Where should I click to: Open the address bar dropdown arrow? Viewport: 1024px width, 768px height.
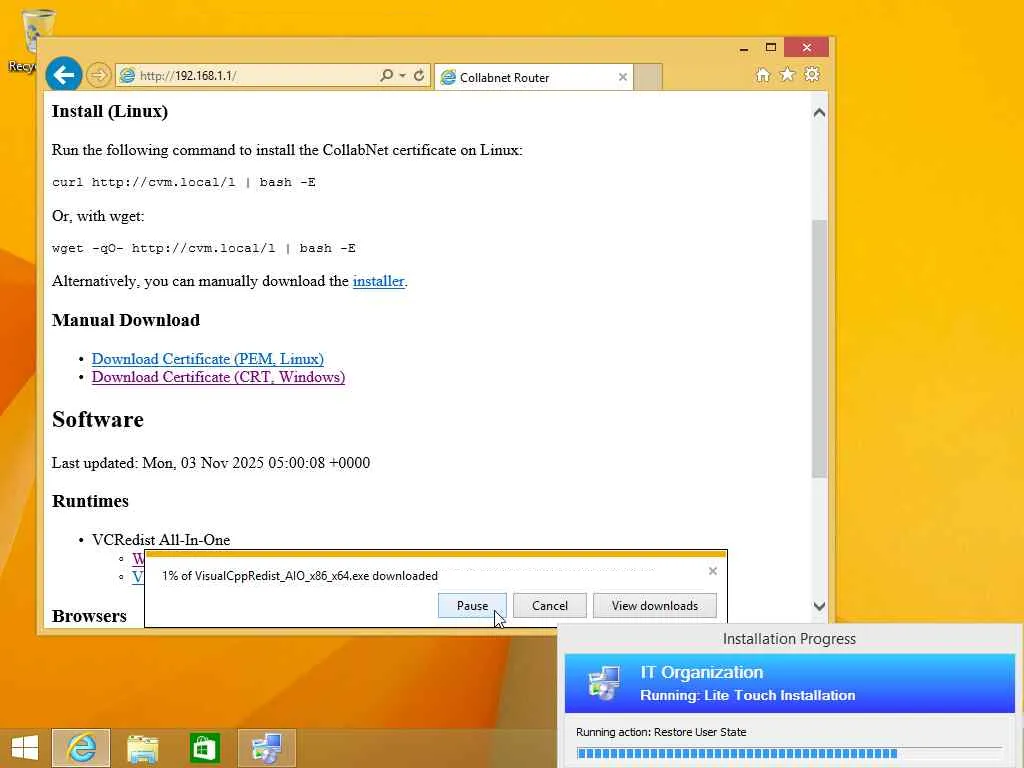click(x=402, y=76)
